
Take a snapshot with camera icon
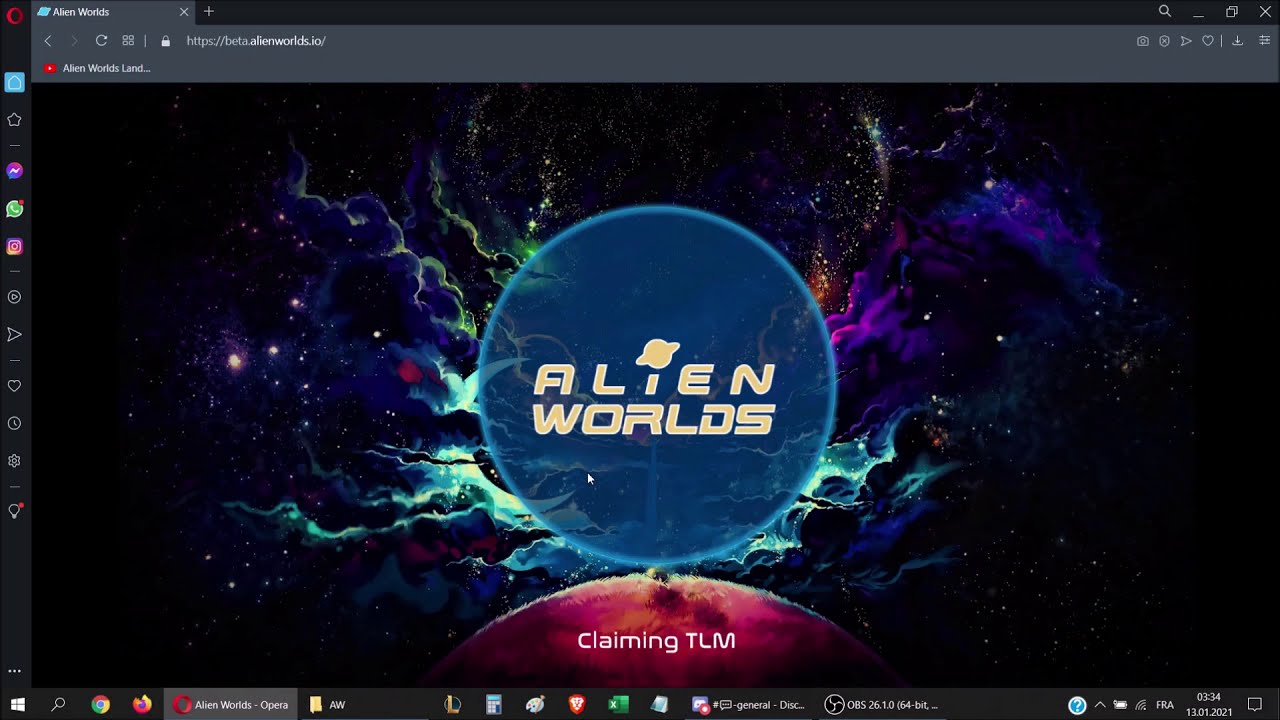coord(1143,41)
